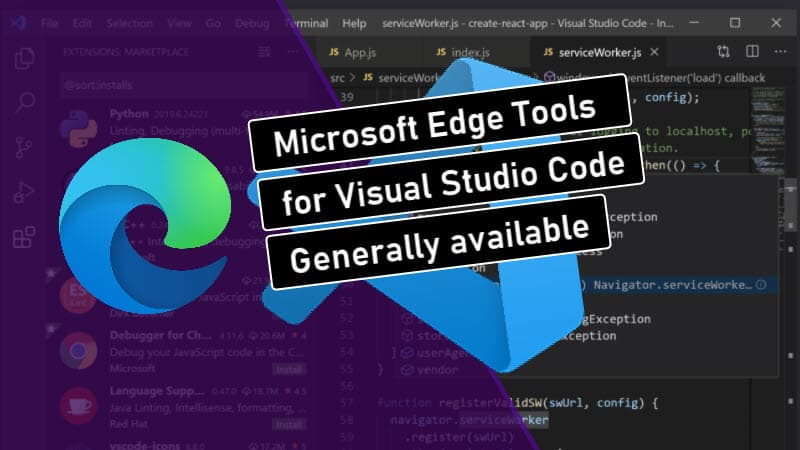
Task: Open the Debug menu
Action: pyautogui.click(x=252, y=23)
